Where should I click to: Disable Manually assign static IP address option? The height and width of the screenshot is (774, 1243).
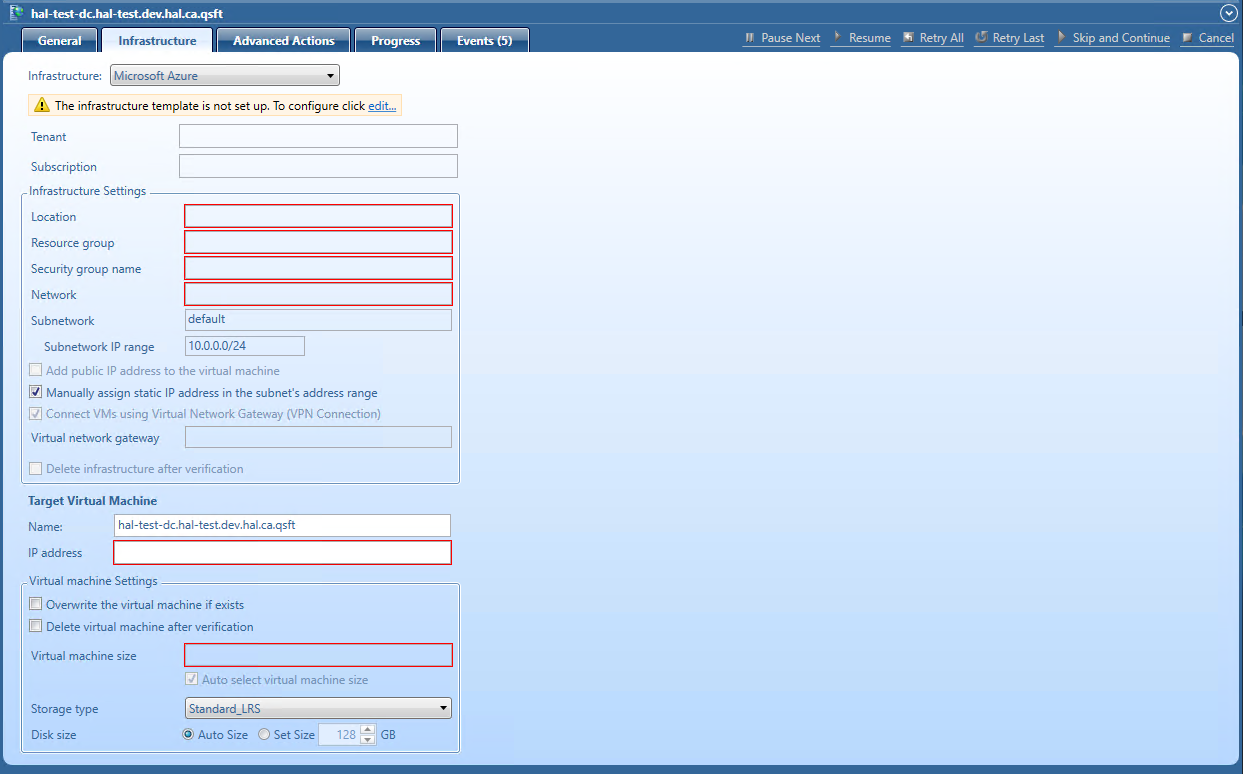[35, 391]
